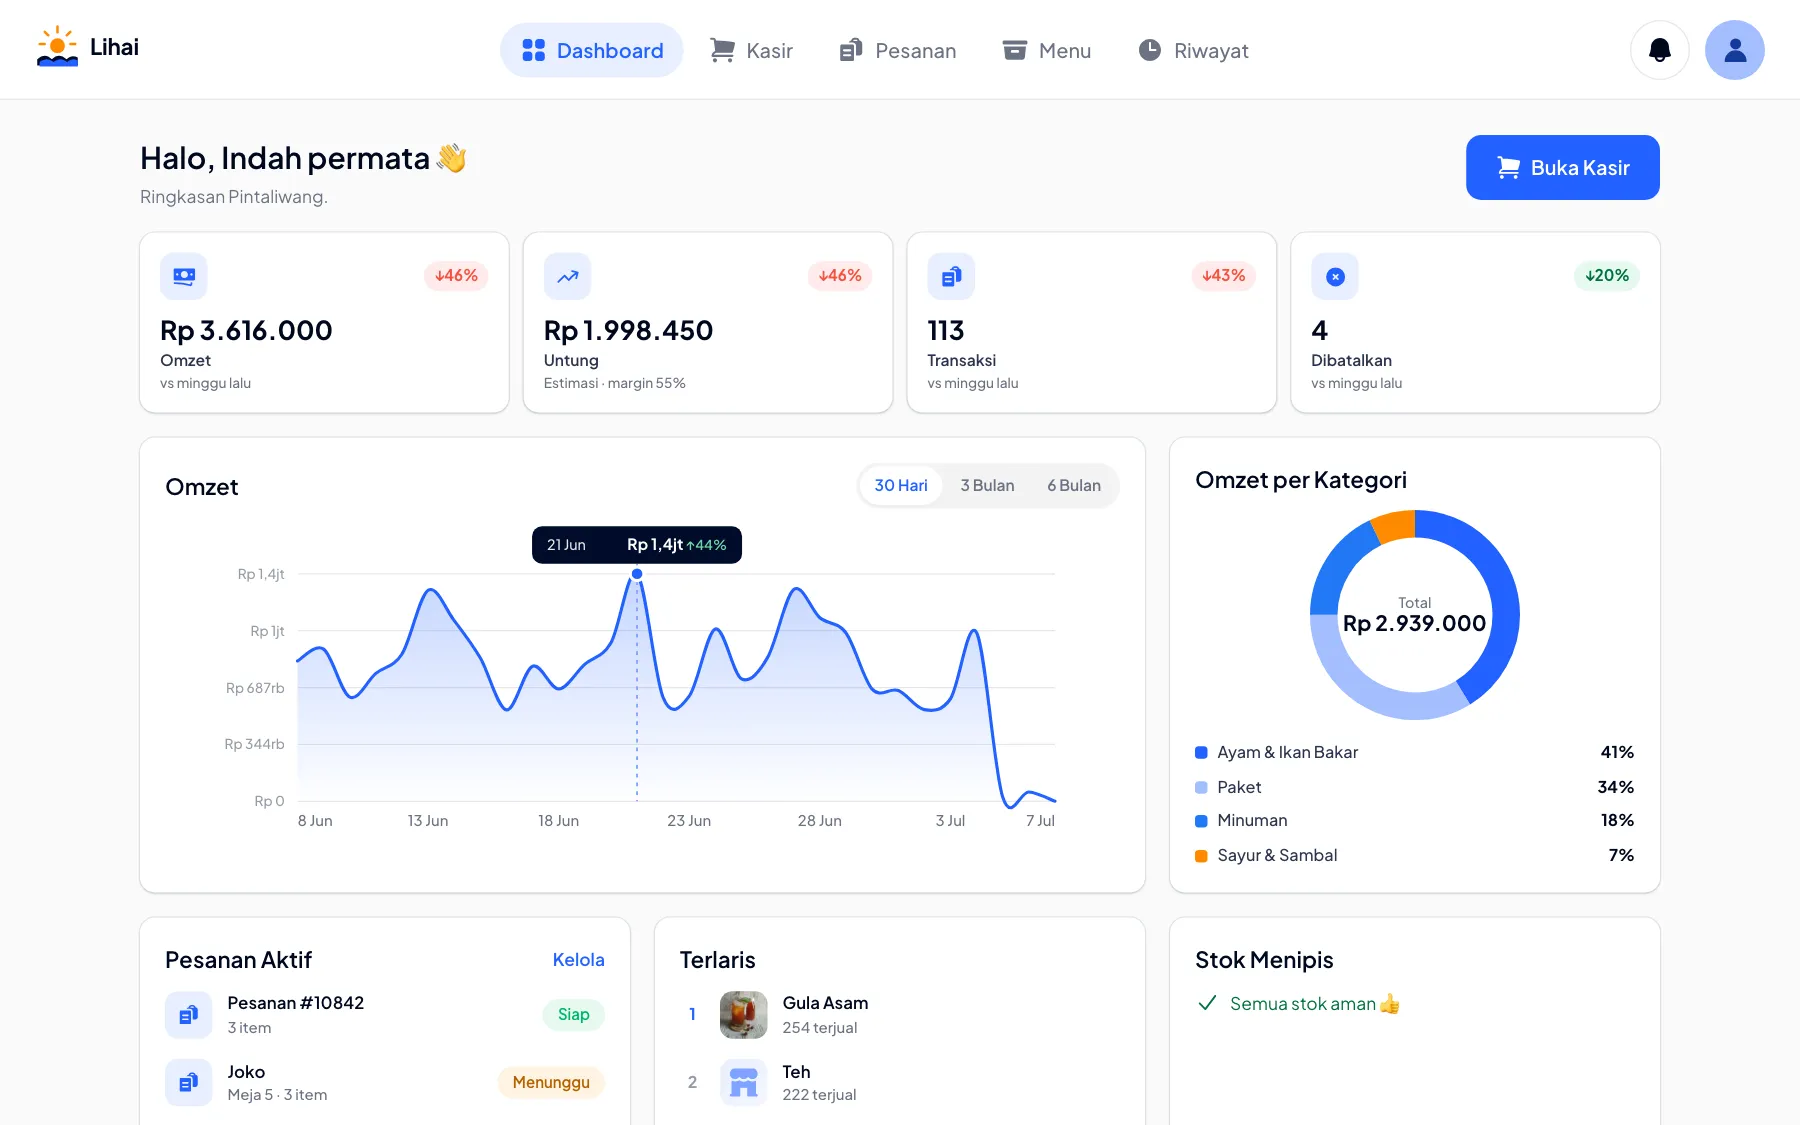Click the Untung 46% change badge
This screenshot has width=1800, height=1125.
840,276
